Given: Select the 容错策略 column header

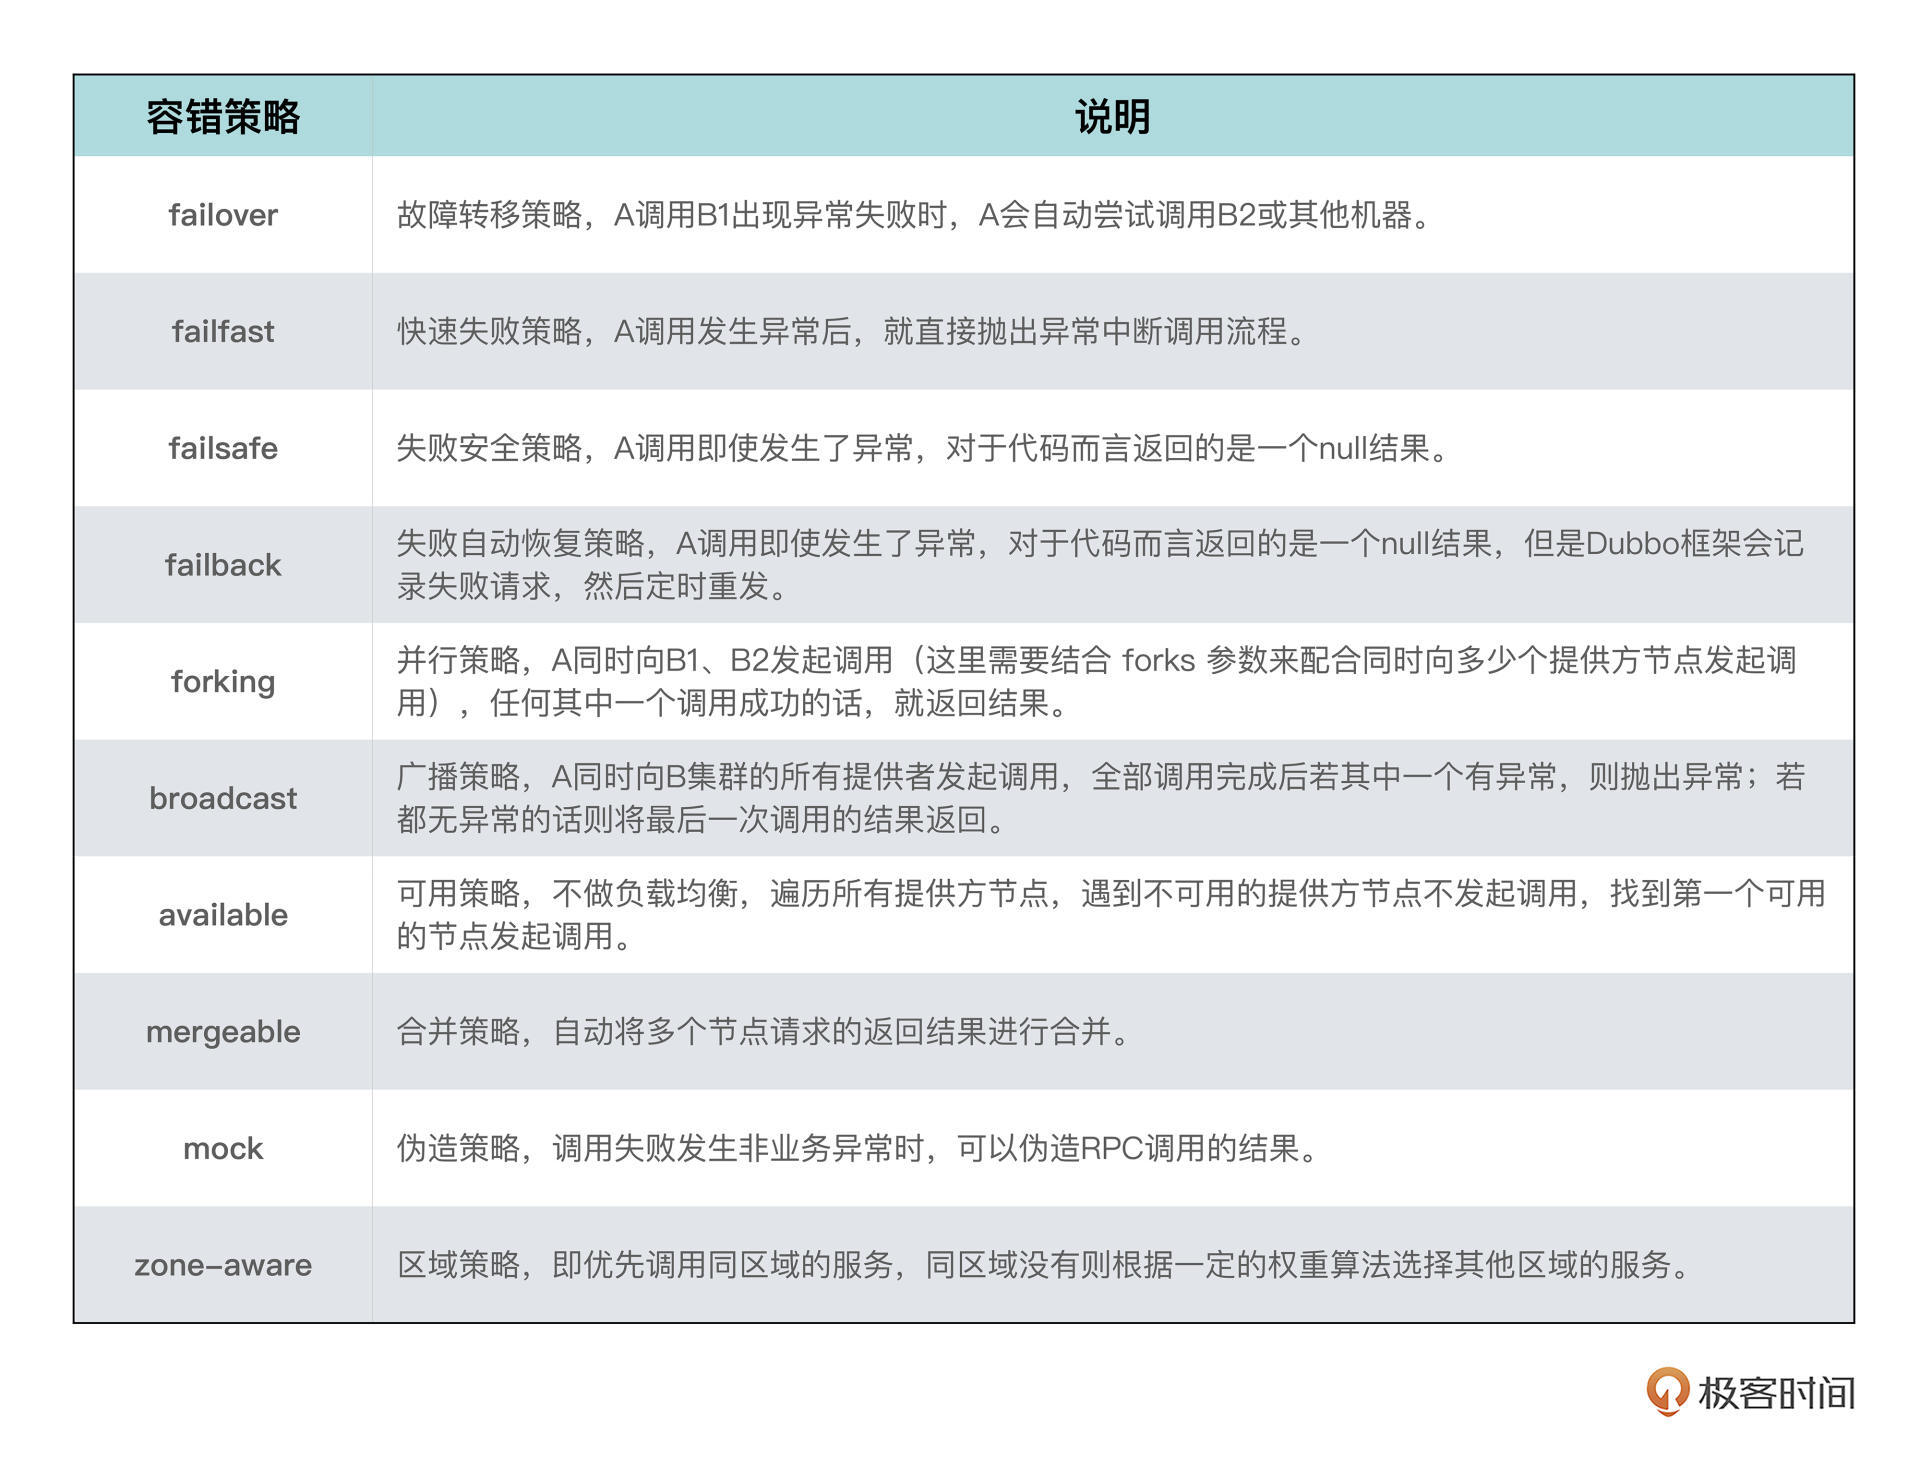Looking at the screenshot, I should coord(223,117).
